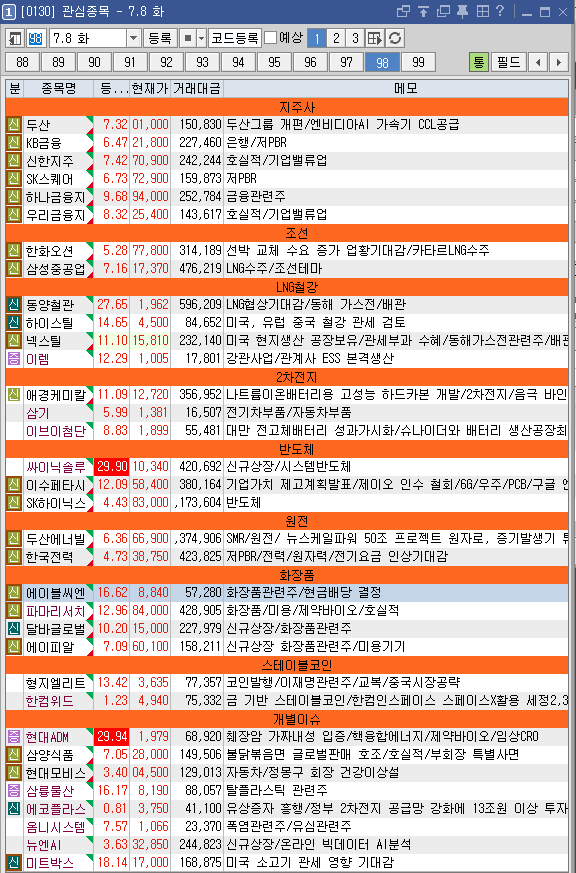This screenshot has height=873, width=576.
Task: Select the 옴니시스템 stock name
Action: click(x=56, y=826)
